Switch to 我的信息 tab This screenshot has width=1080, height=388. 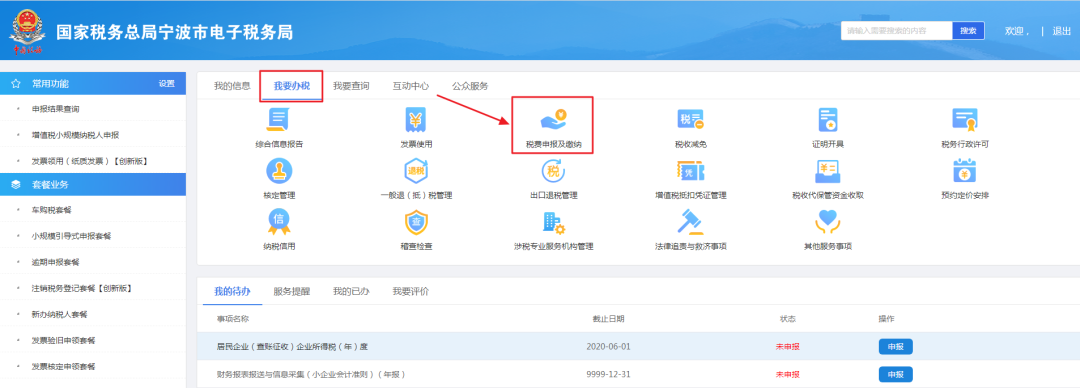tap(231, 86)
